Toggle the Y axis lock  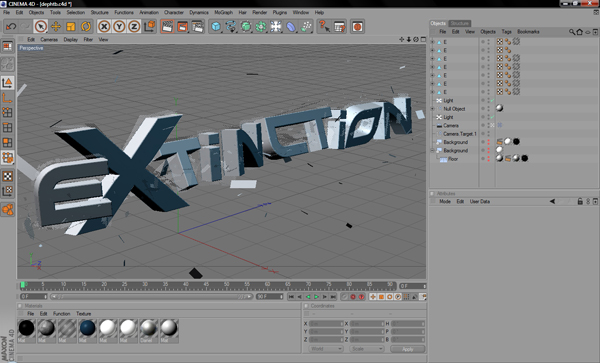pos(119,26)
